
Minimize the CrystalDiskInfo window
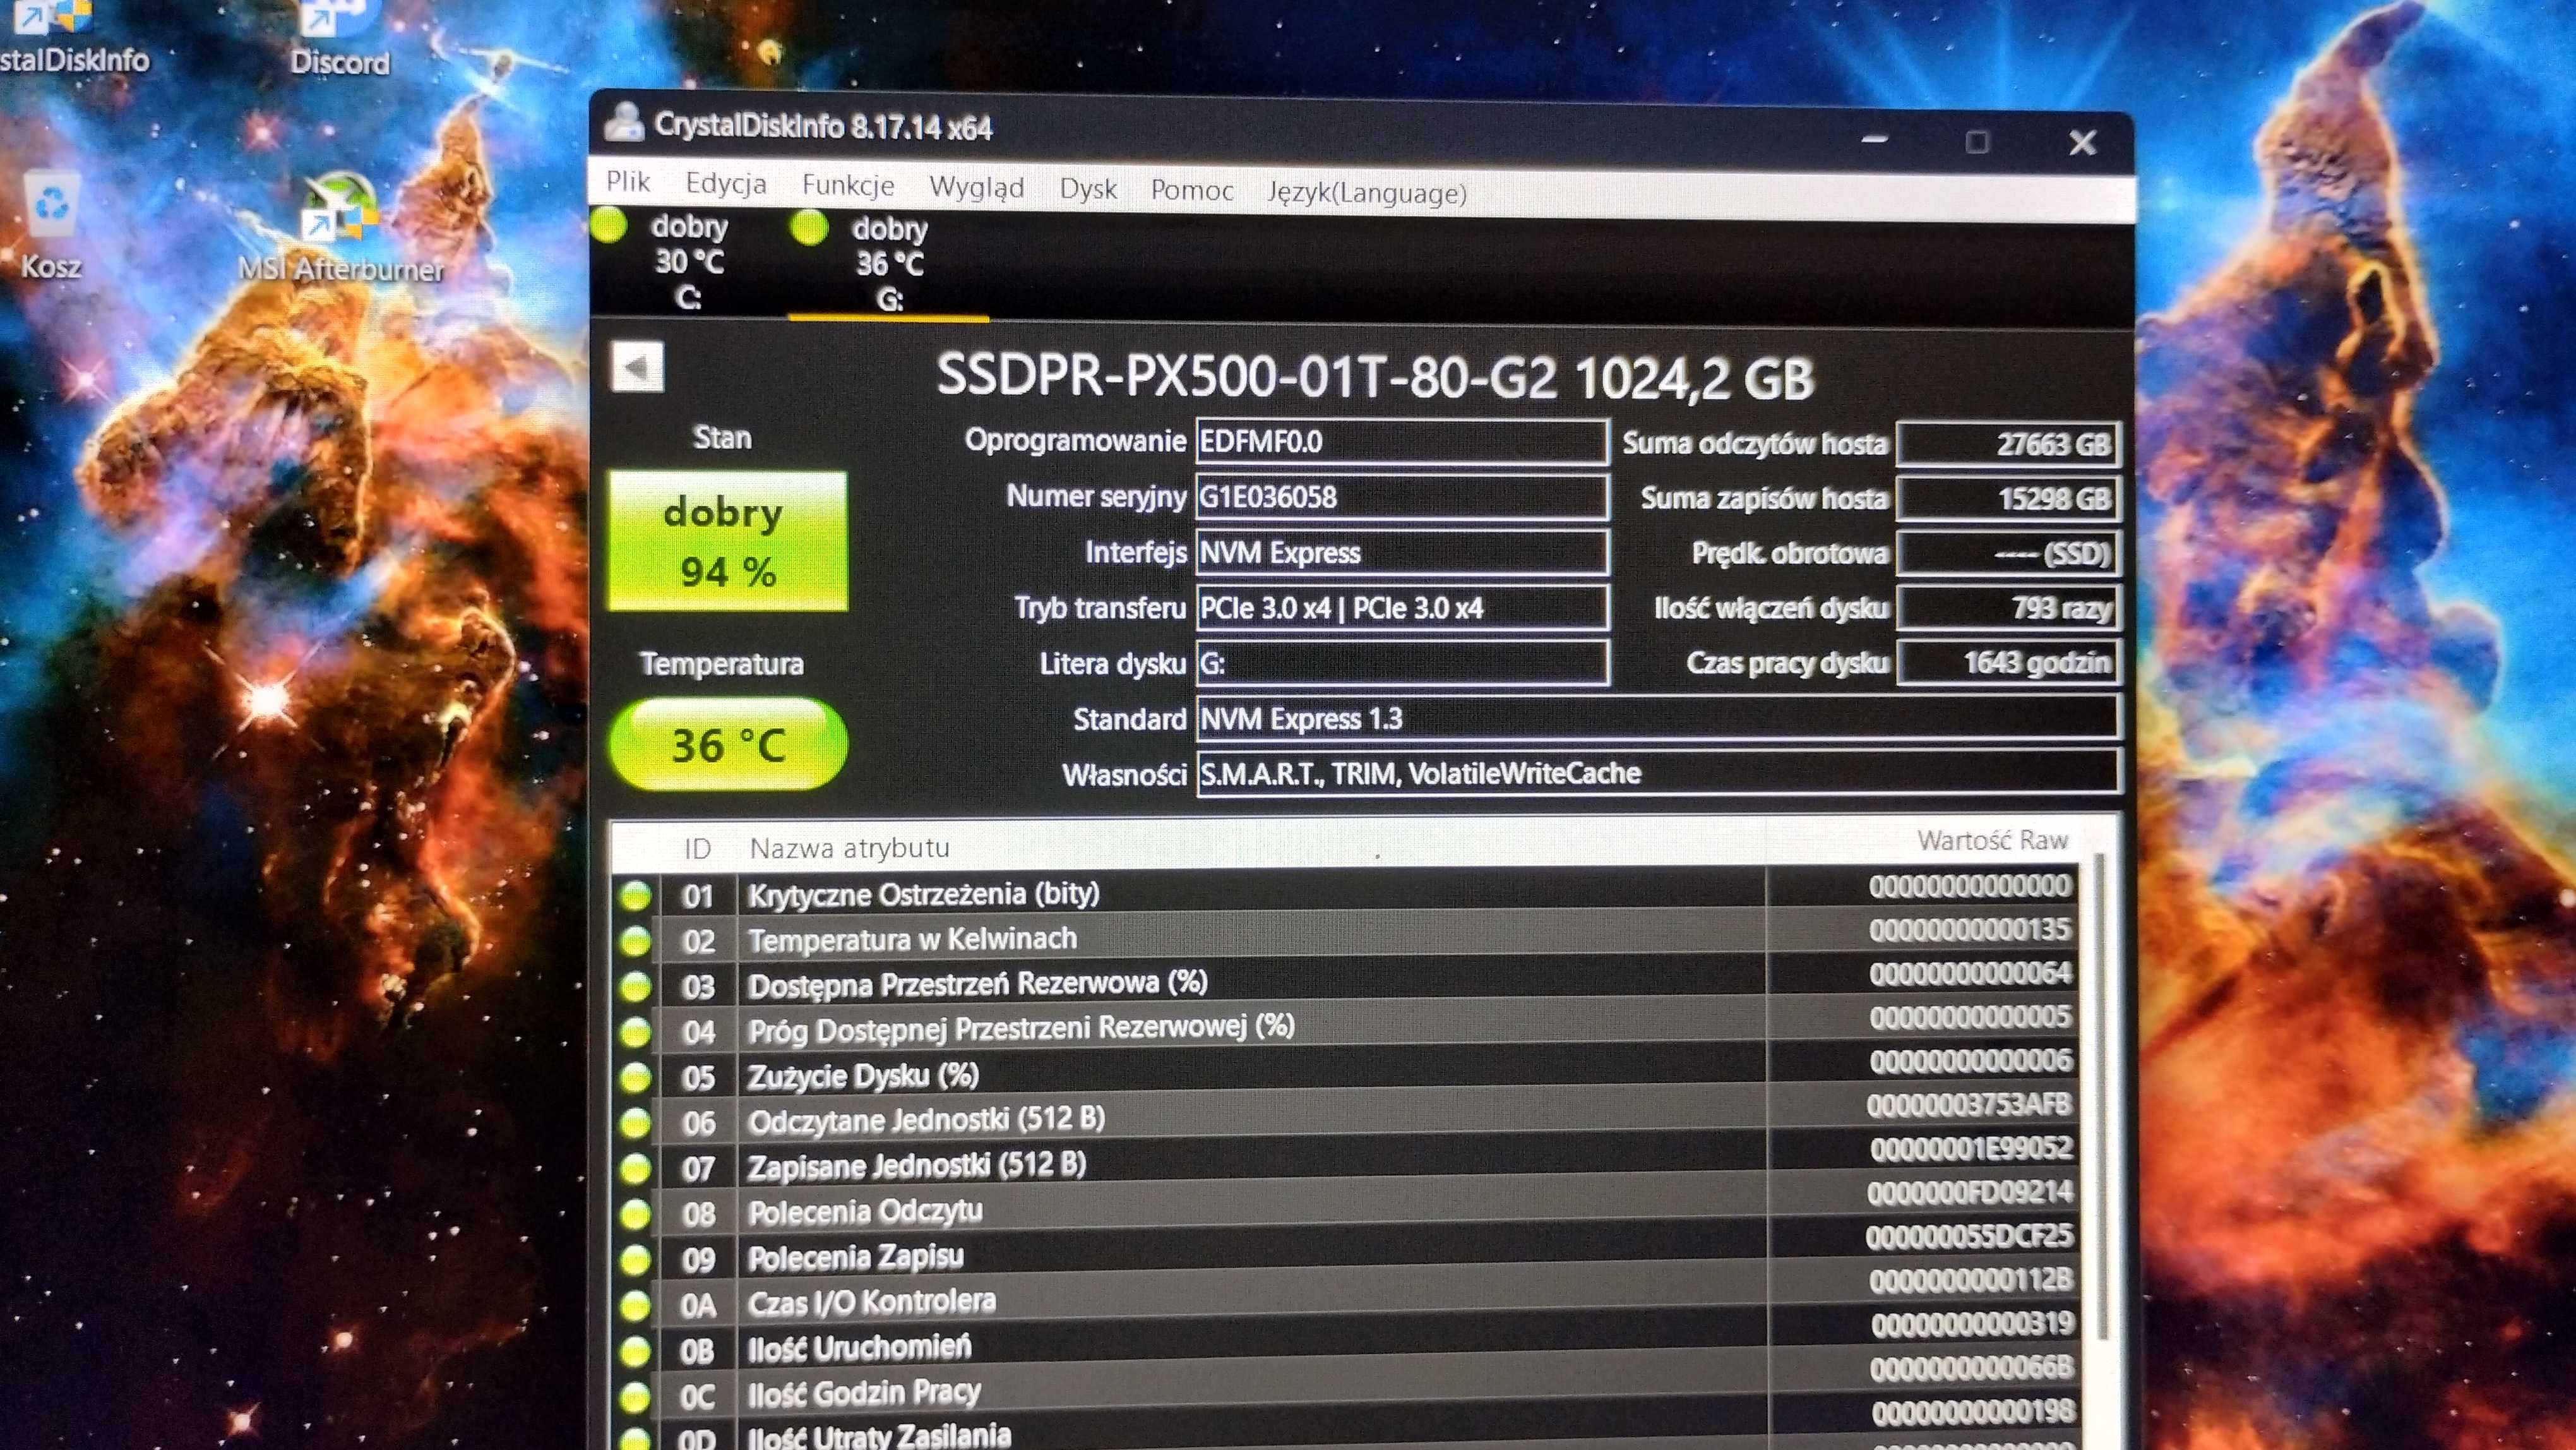tap(1875, 140)
